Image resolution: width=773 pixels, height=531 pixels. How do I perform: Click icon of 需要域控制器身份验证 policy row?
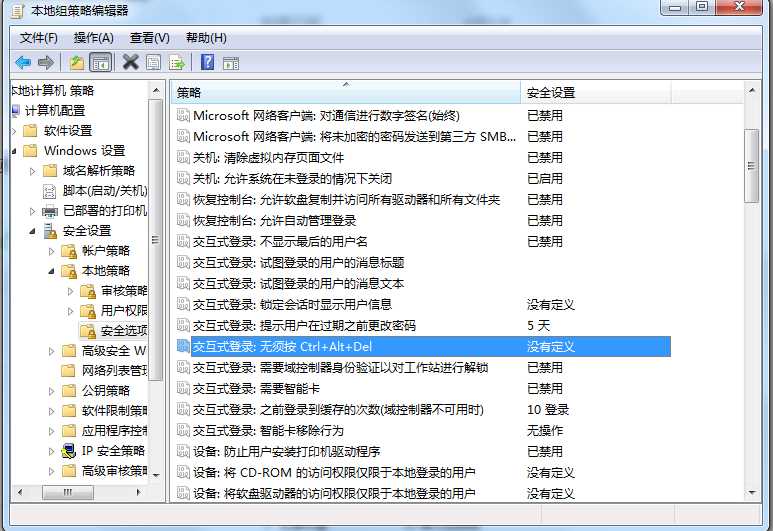(x=183, y=367)
